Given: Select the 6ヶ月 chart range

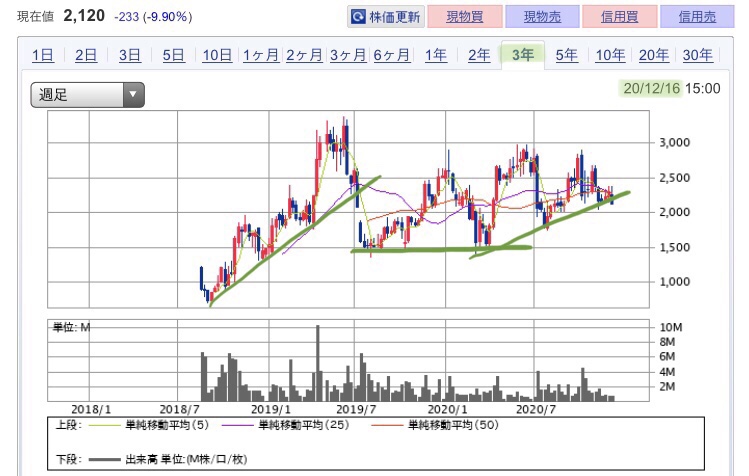Looking at the screenshot, I should 391,55.
